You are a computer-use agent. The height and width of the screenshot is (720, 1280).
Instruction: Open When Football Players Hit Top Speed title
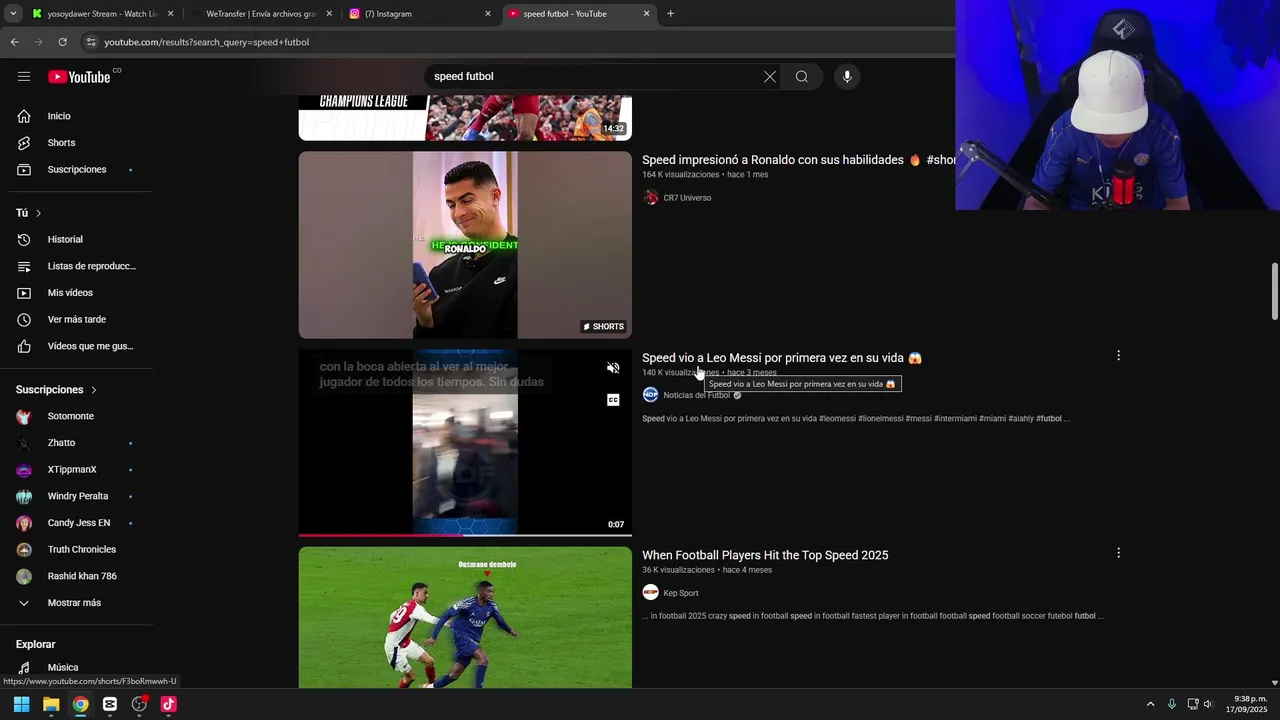coord(765,555)
